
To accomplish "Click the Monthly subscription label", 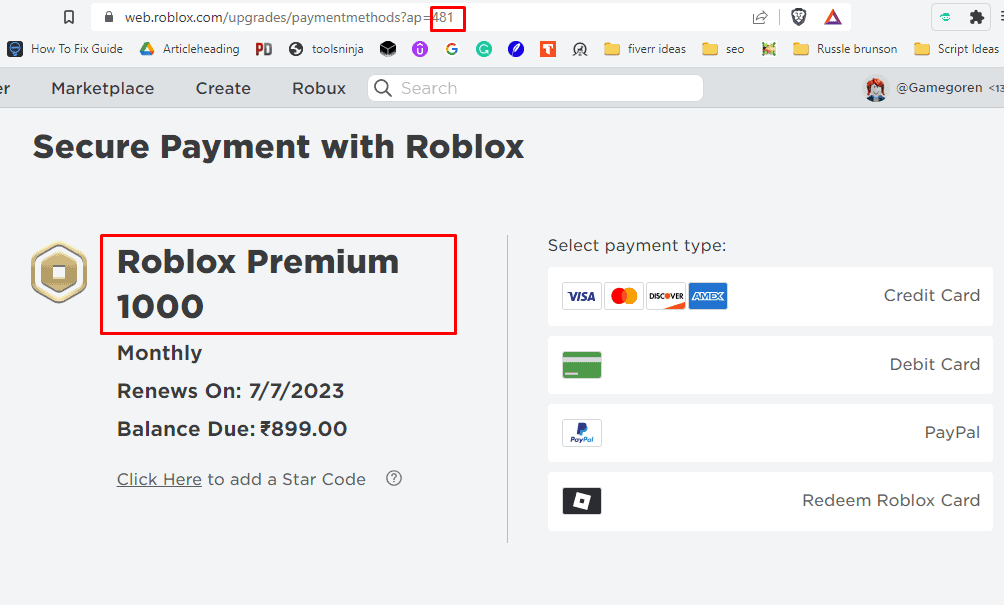I will [x=159, y=353].
